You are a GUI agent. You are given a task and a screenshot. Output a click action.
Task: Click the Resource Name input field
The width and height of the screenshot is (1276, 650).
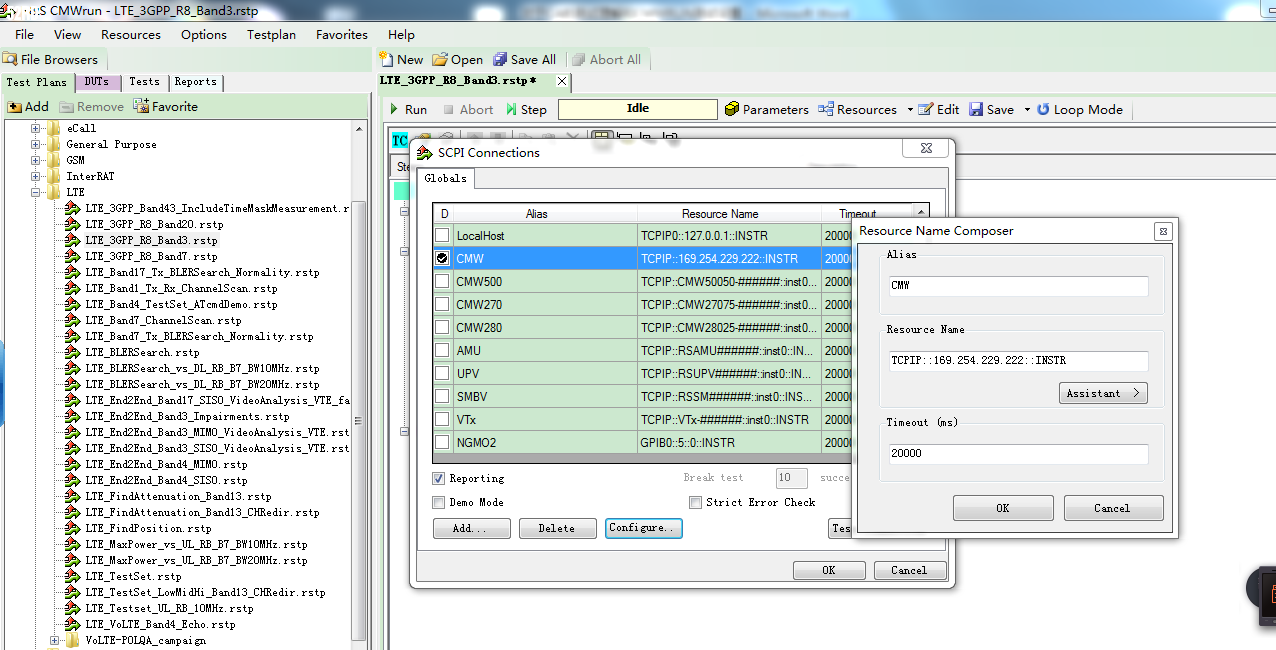point(1019,360)
